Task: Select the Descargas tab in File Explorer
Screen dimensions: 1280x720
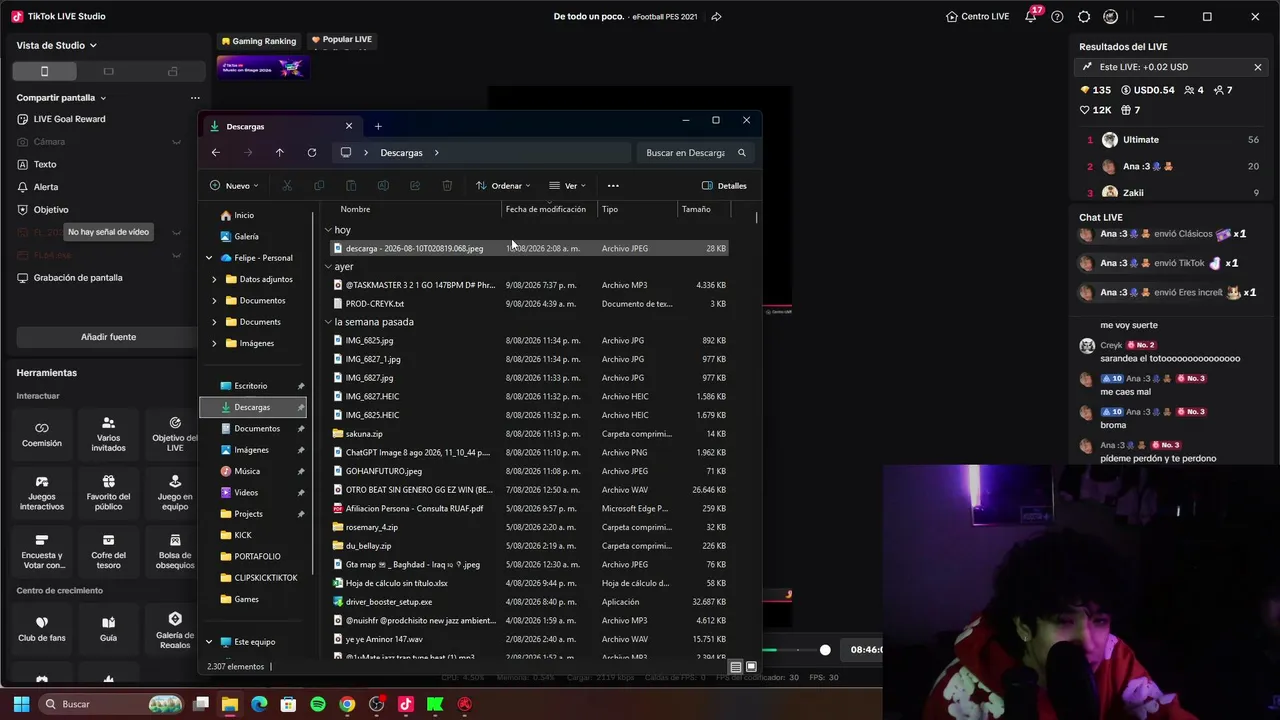Action: (x=282, y=126)
